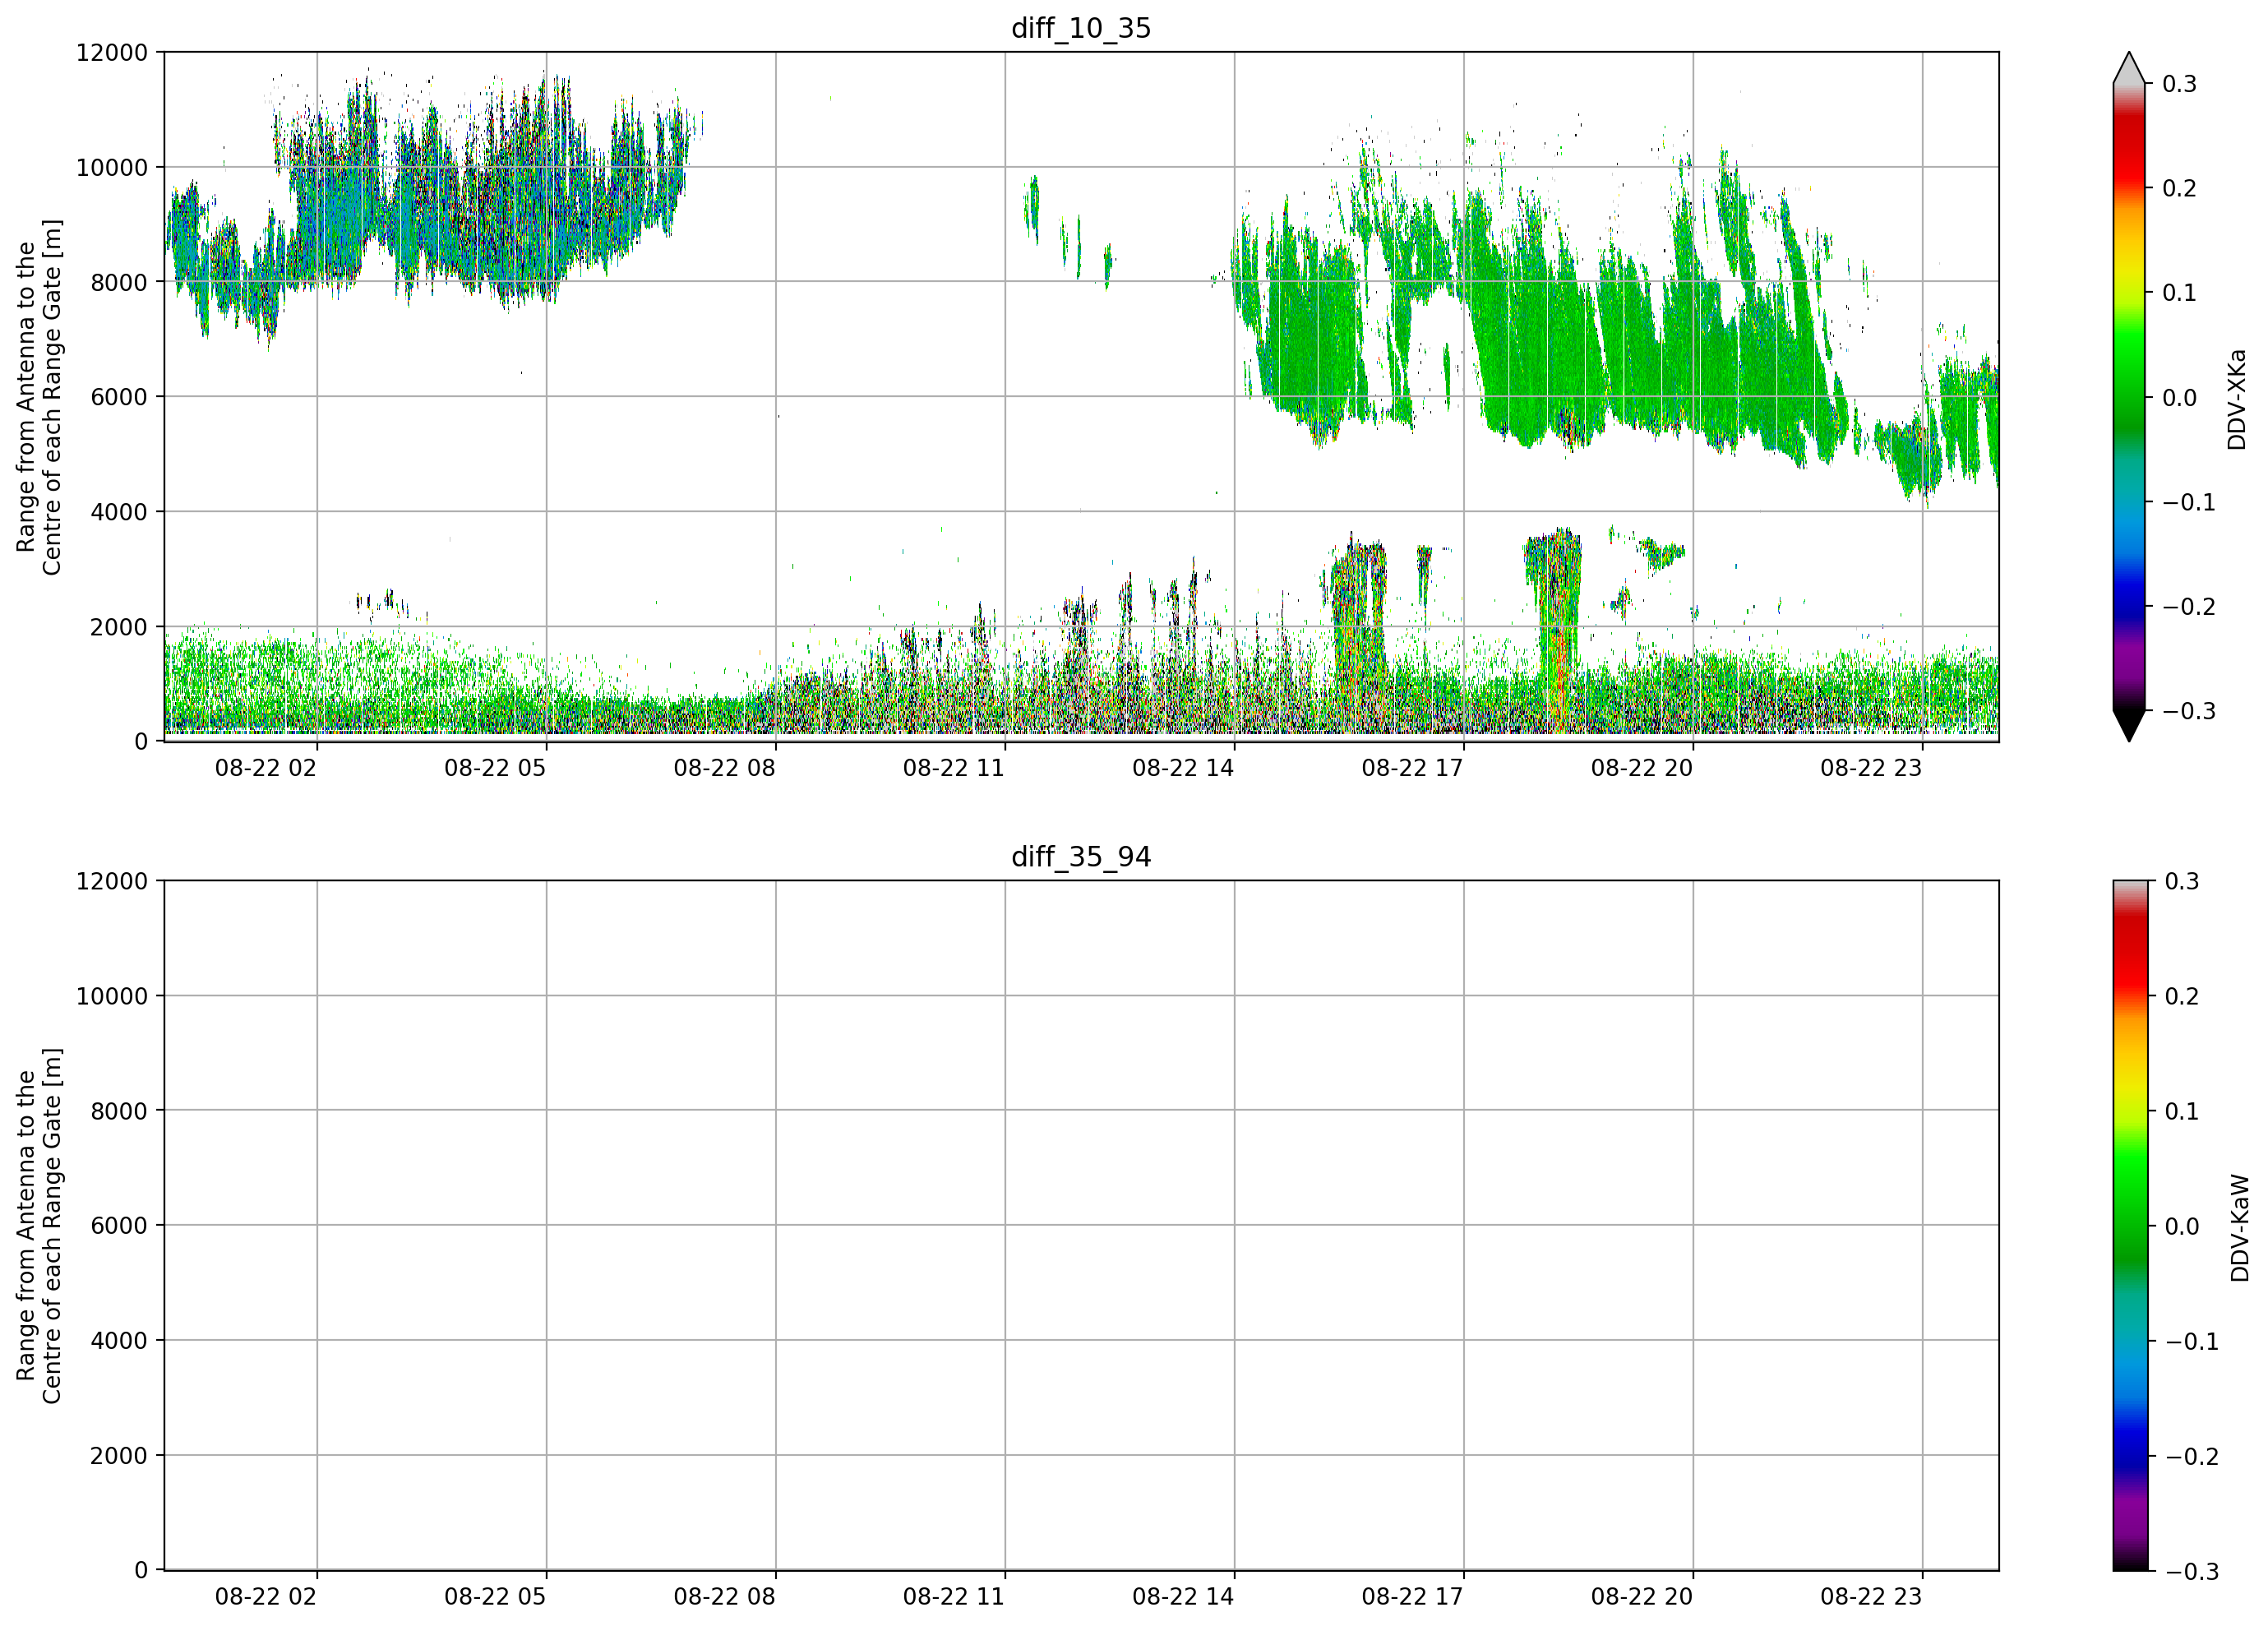
Task: Click the diff_35_94 plot title
Action: coord(1081,857)
